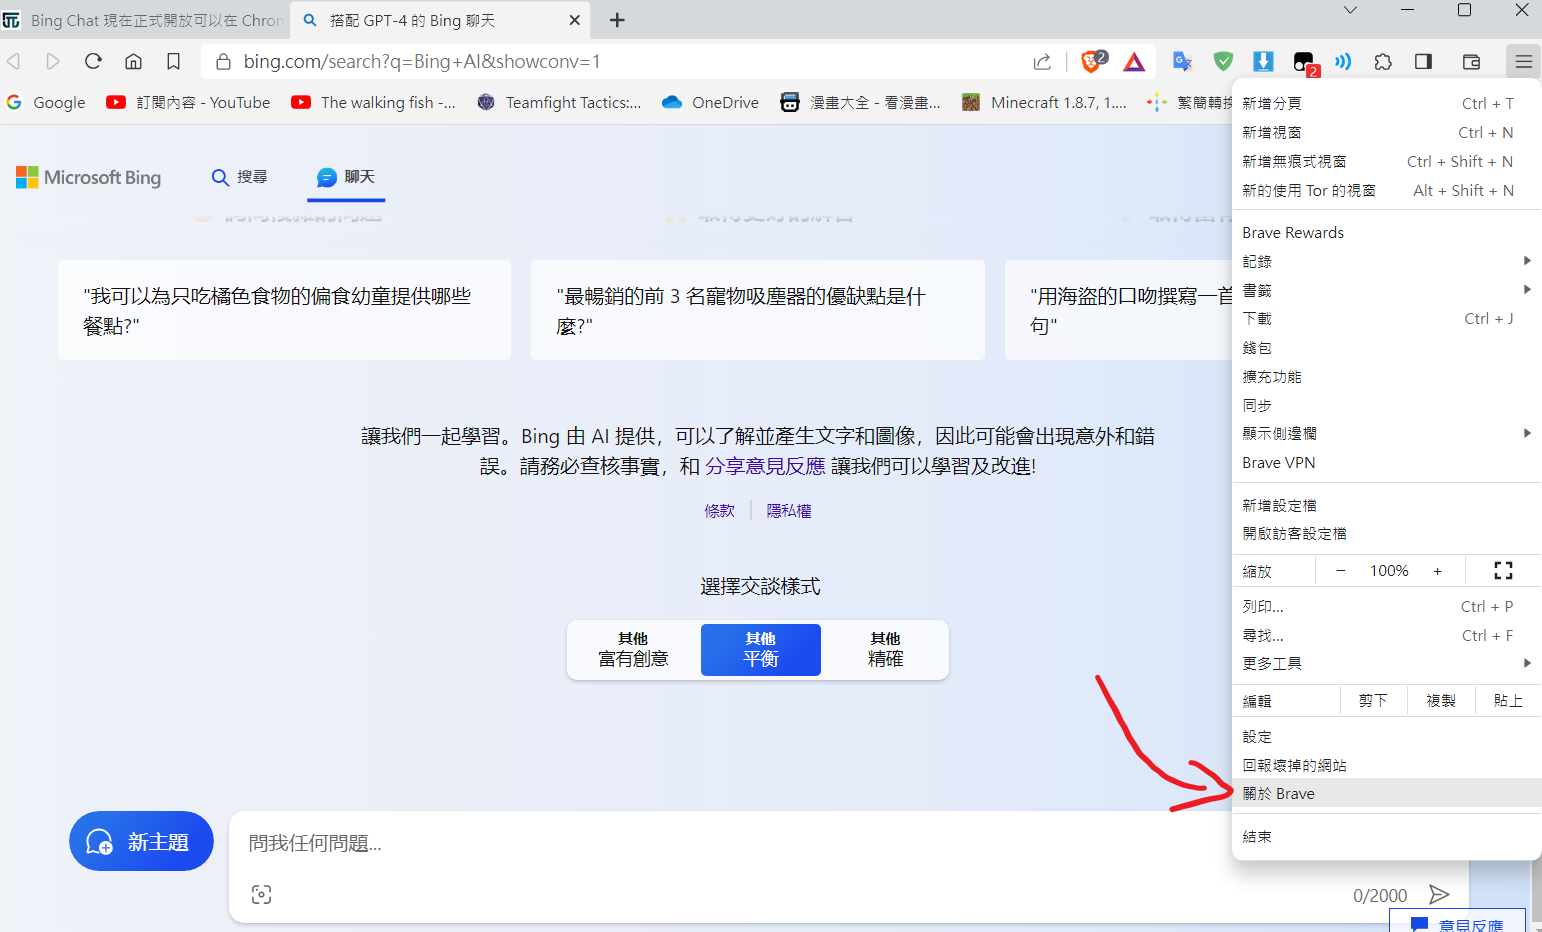Open the Google bookmark

point(46,102)
